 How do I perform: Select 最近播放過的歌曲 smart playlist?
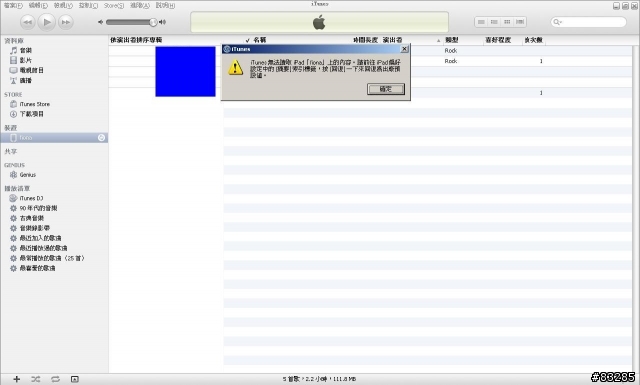click(43, 248)
